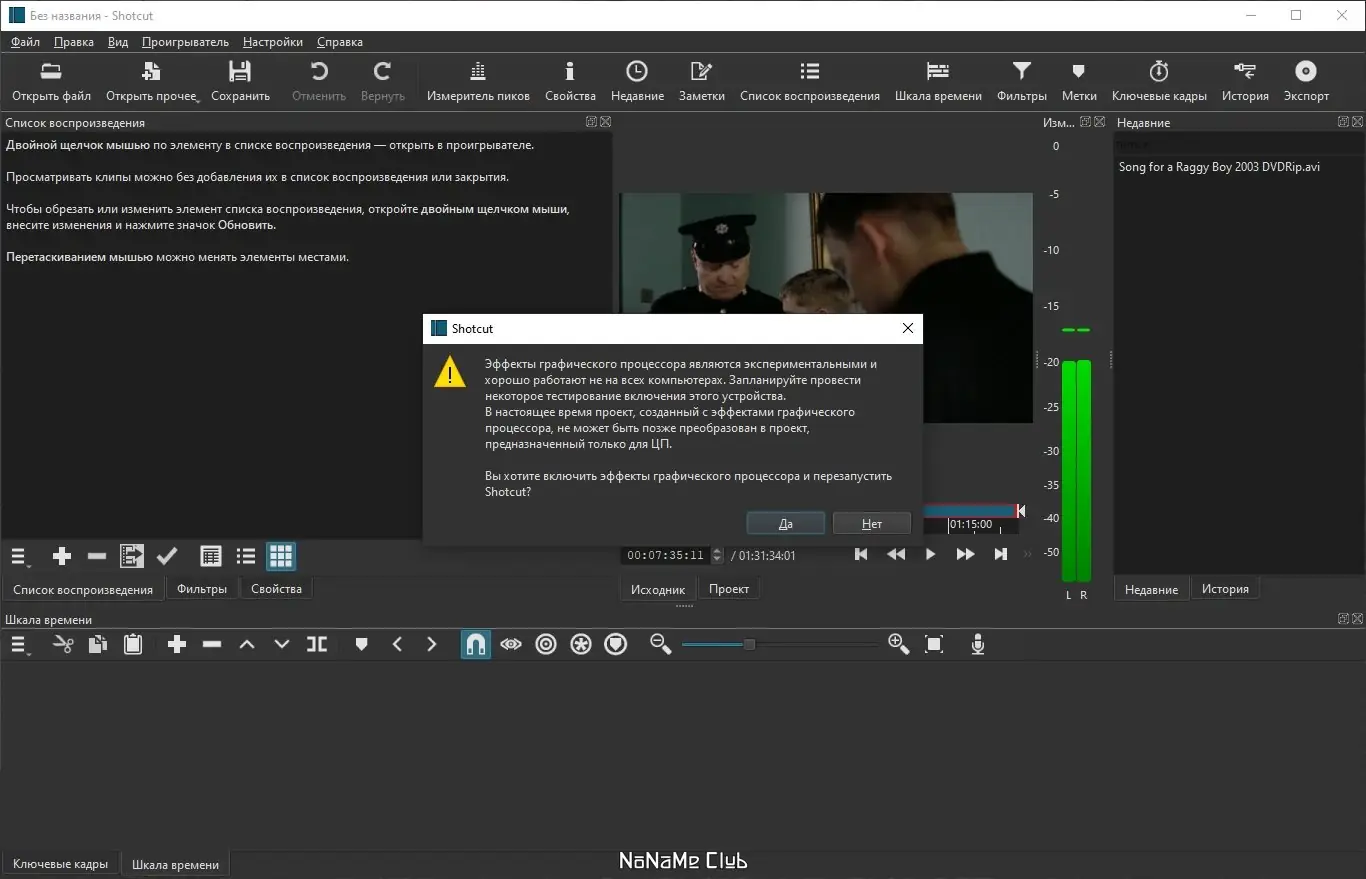
Task: Expand the 'Открыть прочее' dropdown
Action: click(x=197, y=99)
